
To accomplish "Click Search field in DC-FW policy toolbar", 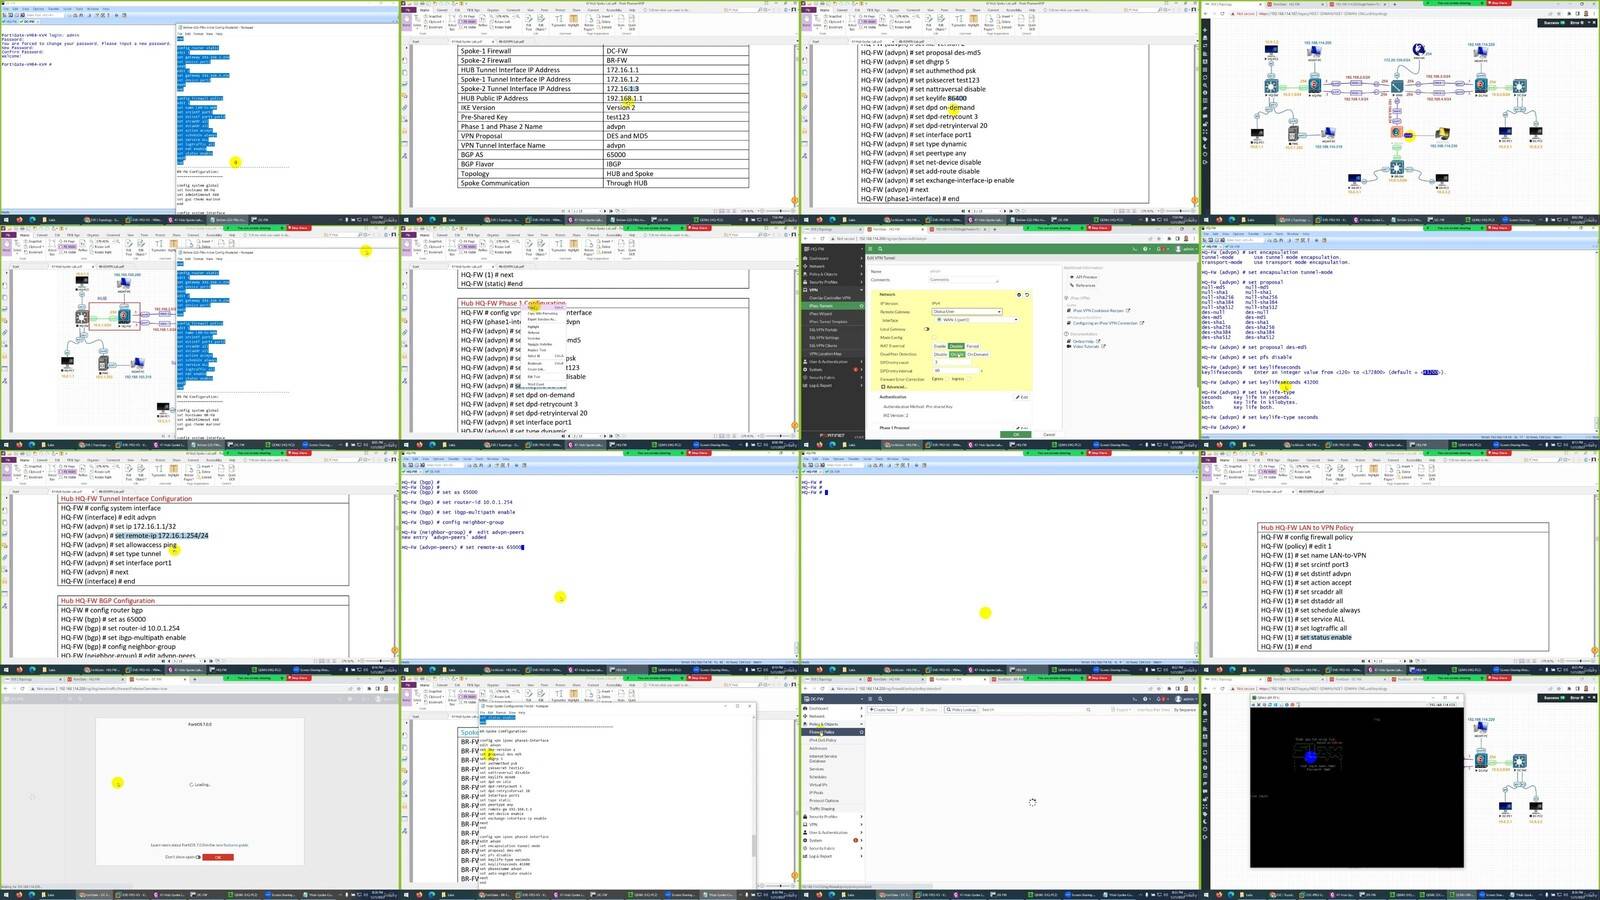I will pos(1035,709).
